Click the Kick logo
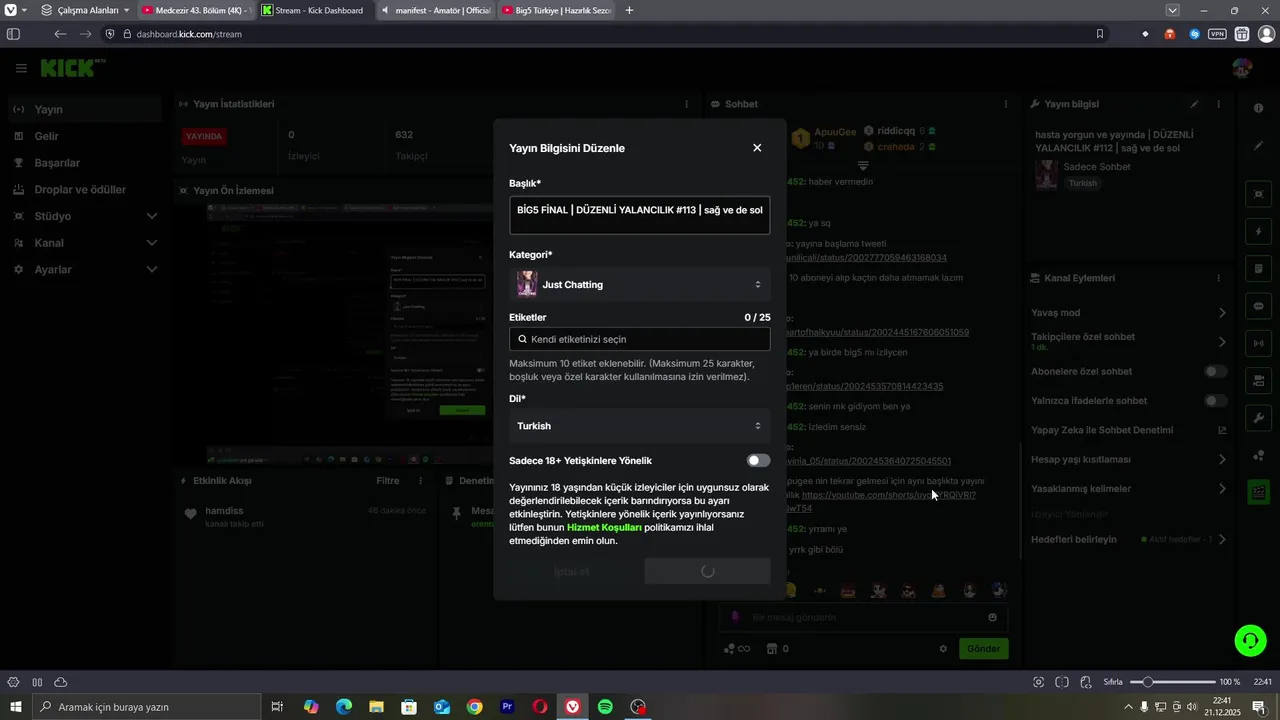 click(72, 68)
